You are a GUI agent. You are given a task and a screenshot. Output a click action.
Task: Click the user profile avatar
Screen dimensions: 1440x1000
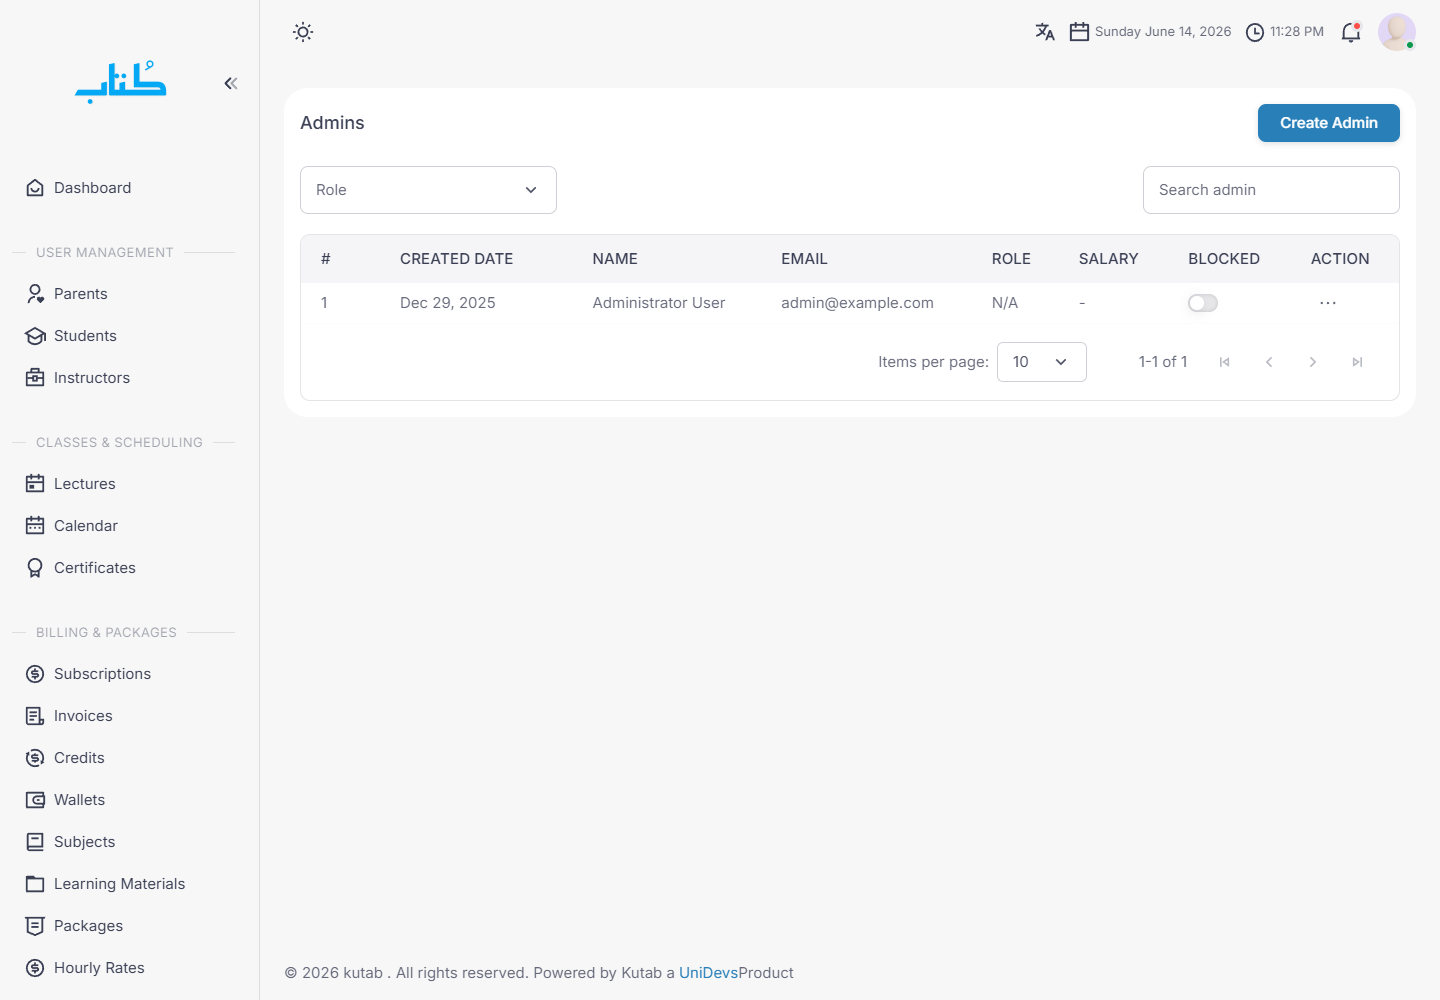click(1397, 32)
